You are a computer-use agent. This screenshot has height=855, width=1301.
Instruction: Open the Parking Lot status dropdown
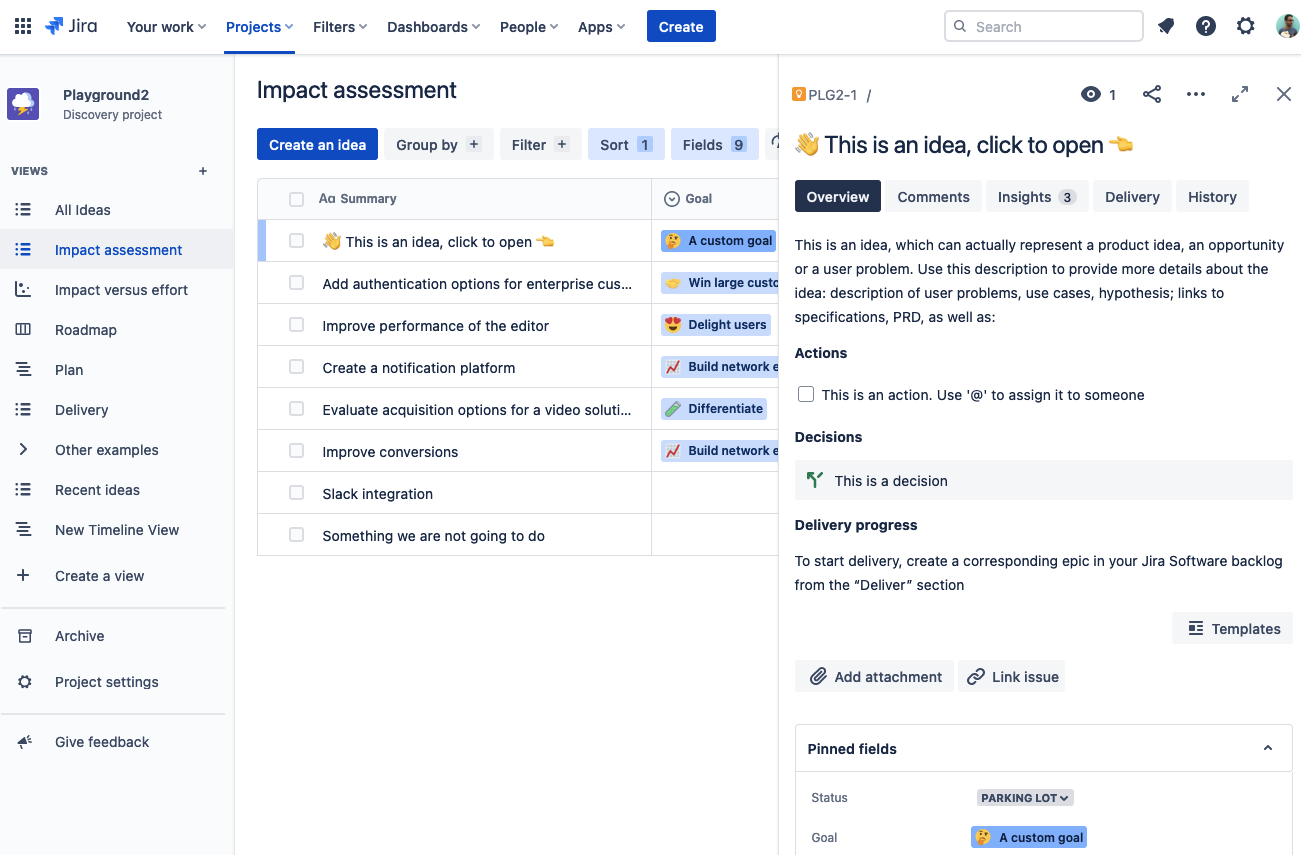pyautogui.click(x=1024, y=797)
